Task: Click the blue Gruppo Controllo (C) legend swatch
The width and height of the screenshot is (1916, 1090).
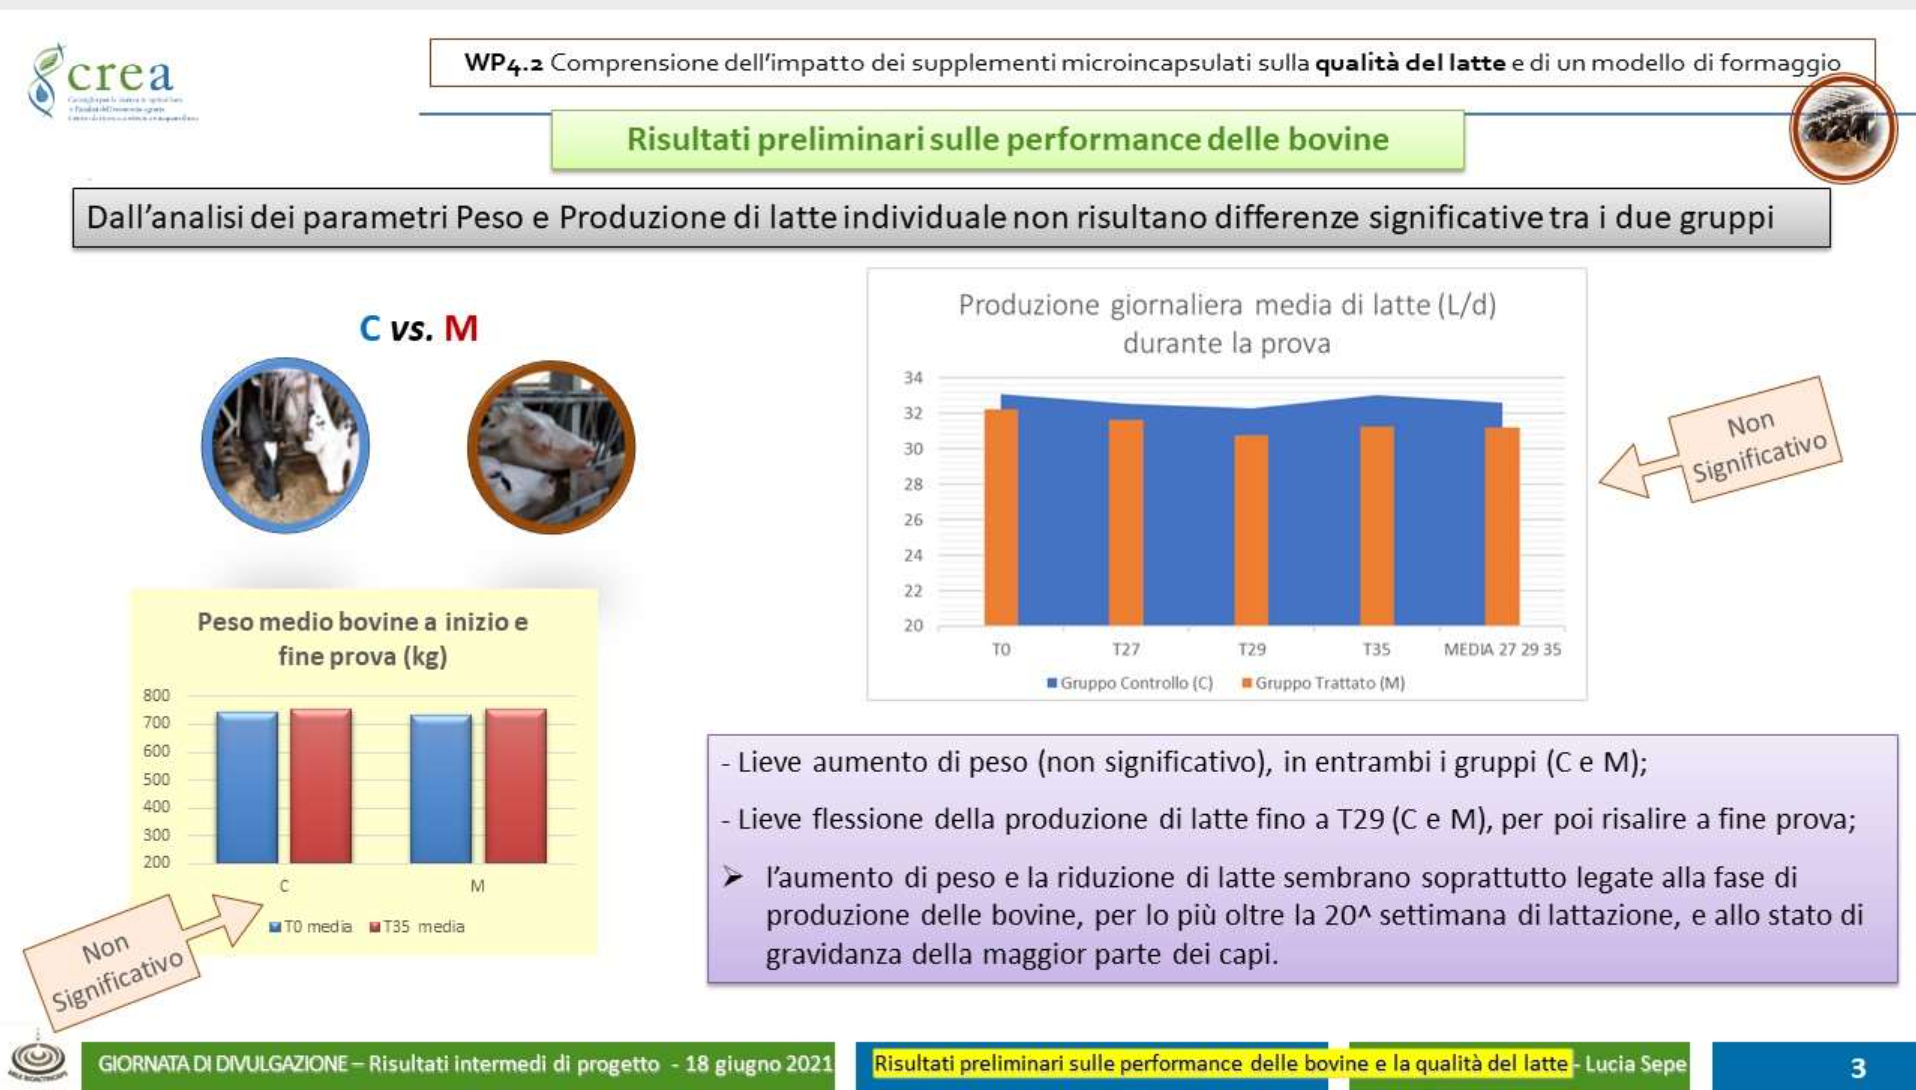Action: [x=1051, y=683]
